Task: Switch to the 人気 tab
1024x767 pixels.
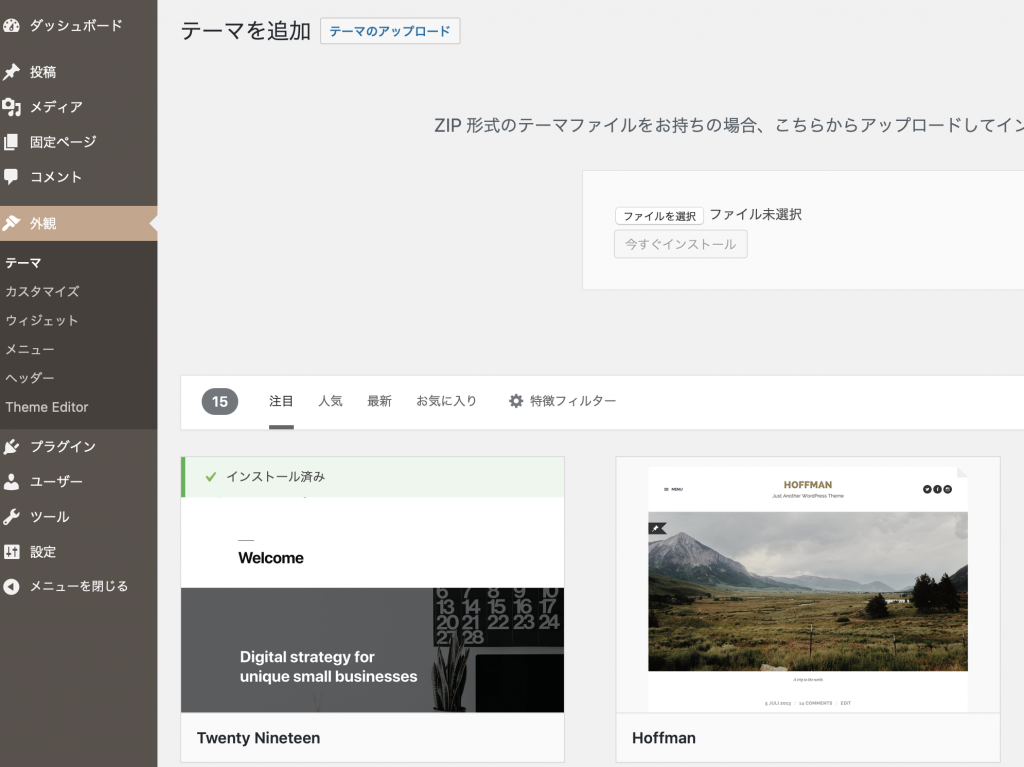Action: click(330, 401)
